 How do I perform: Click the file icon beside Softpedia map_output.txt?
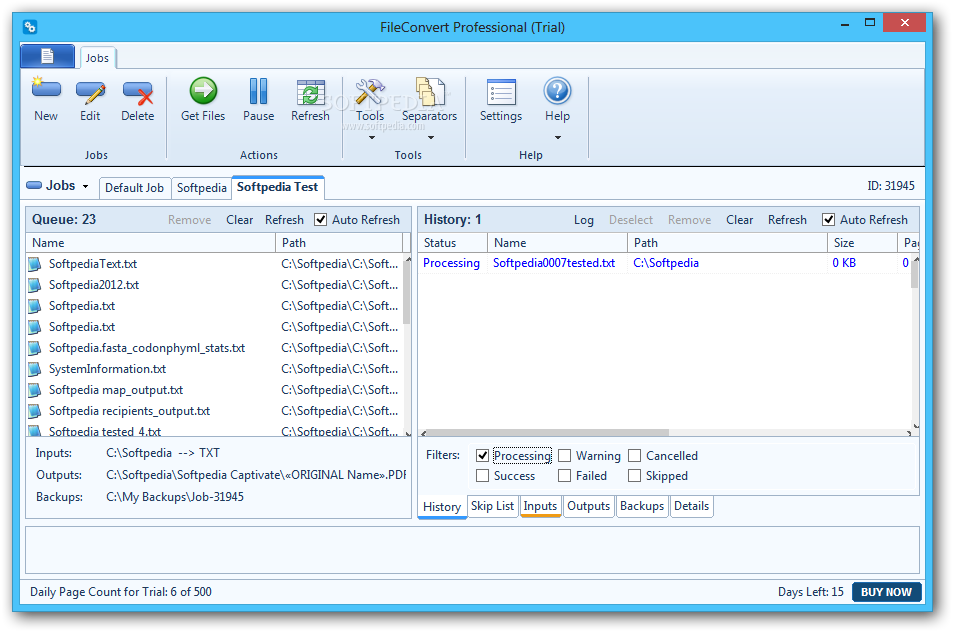[35, 390]
